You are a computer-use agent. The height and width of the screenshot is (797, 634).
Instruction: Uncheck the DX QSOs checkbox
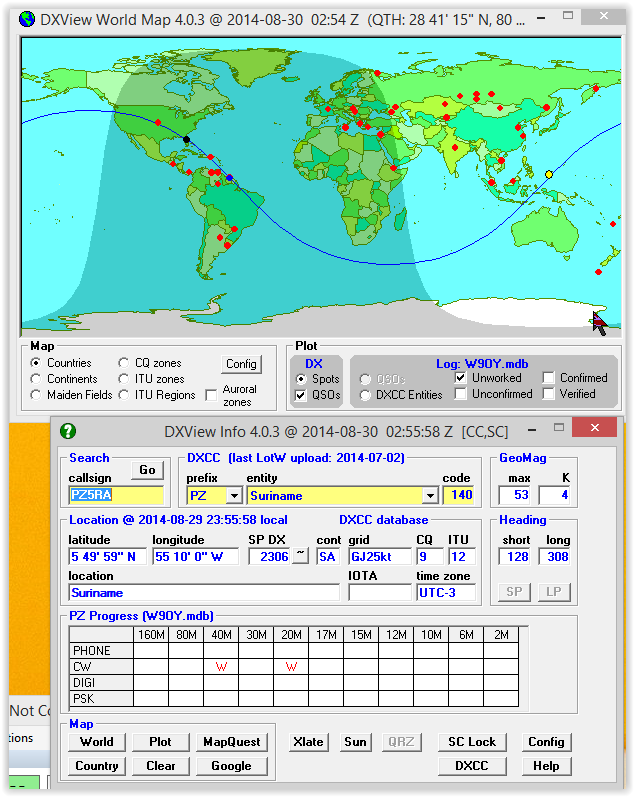click(301, 395)
